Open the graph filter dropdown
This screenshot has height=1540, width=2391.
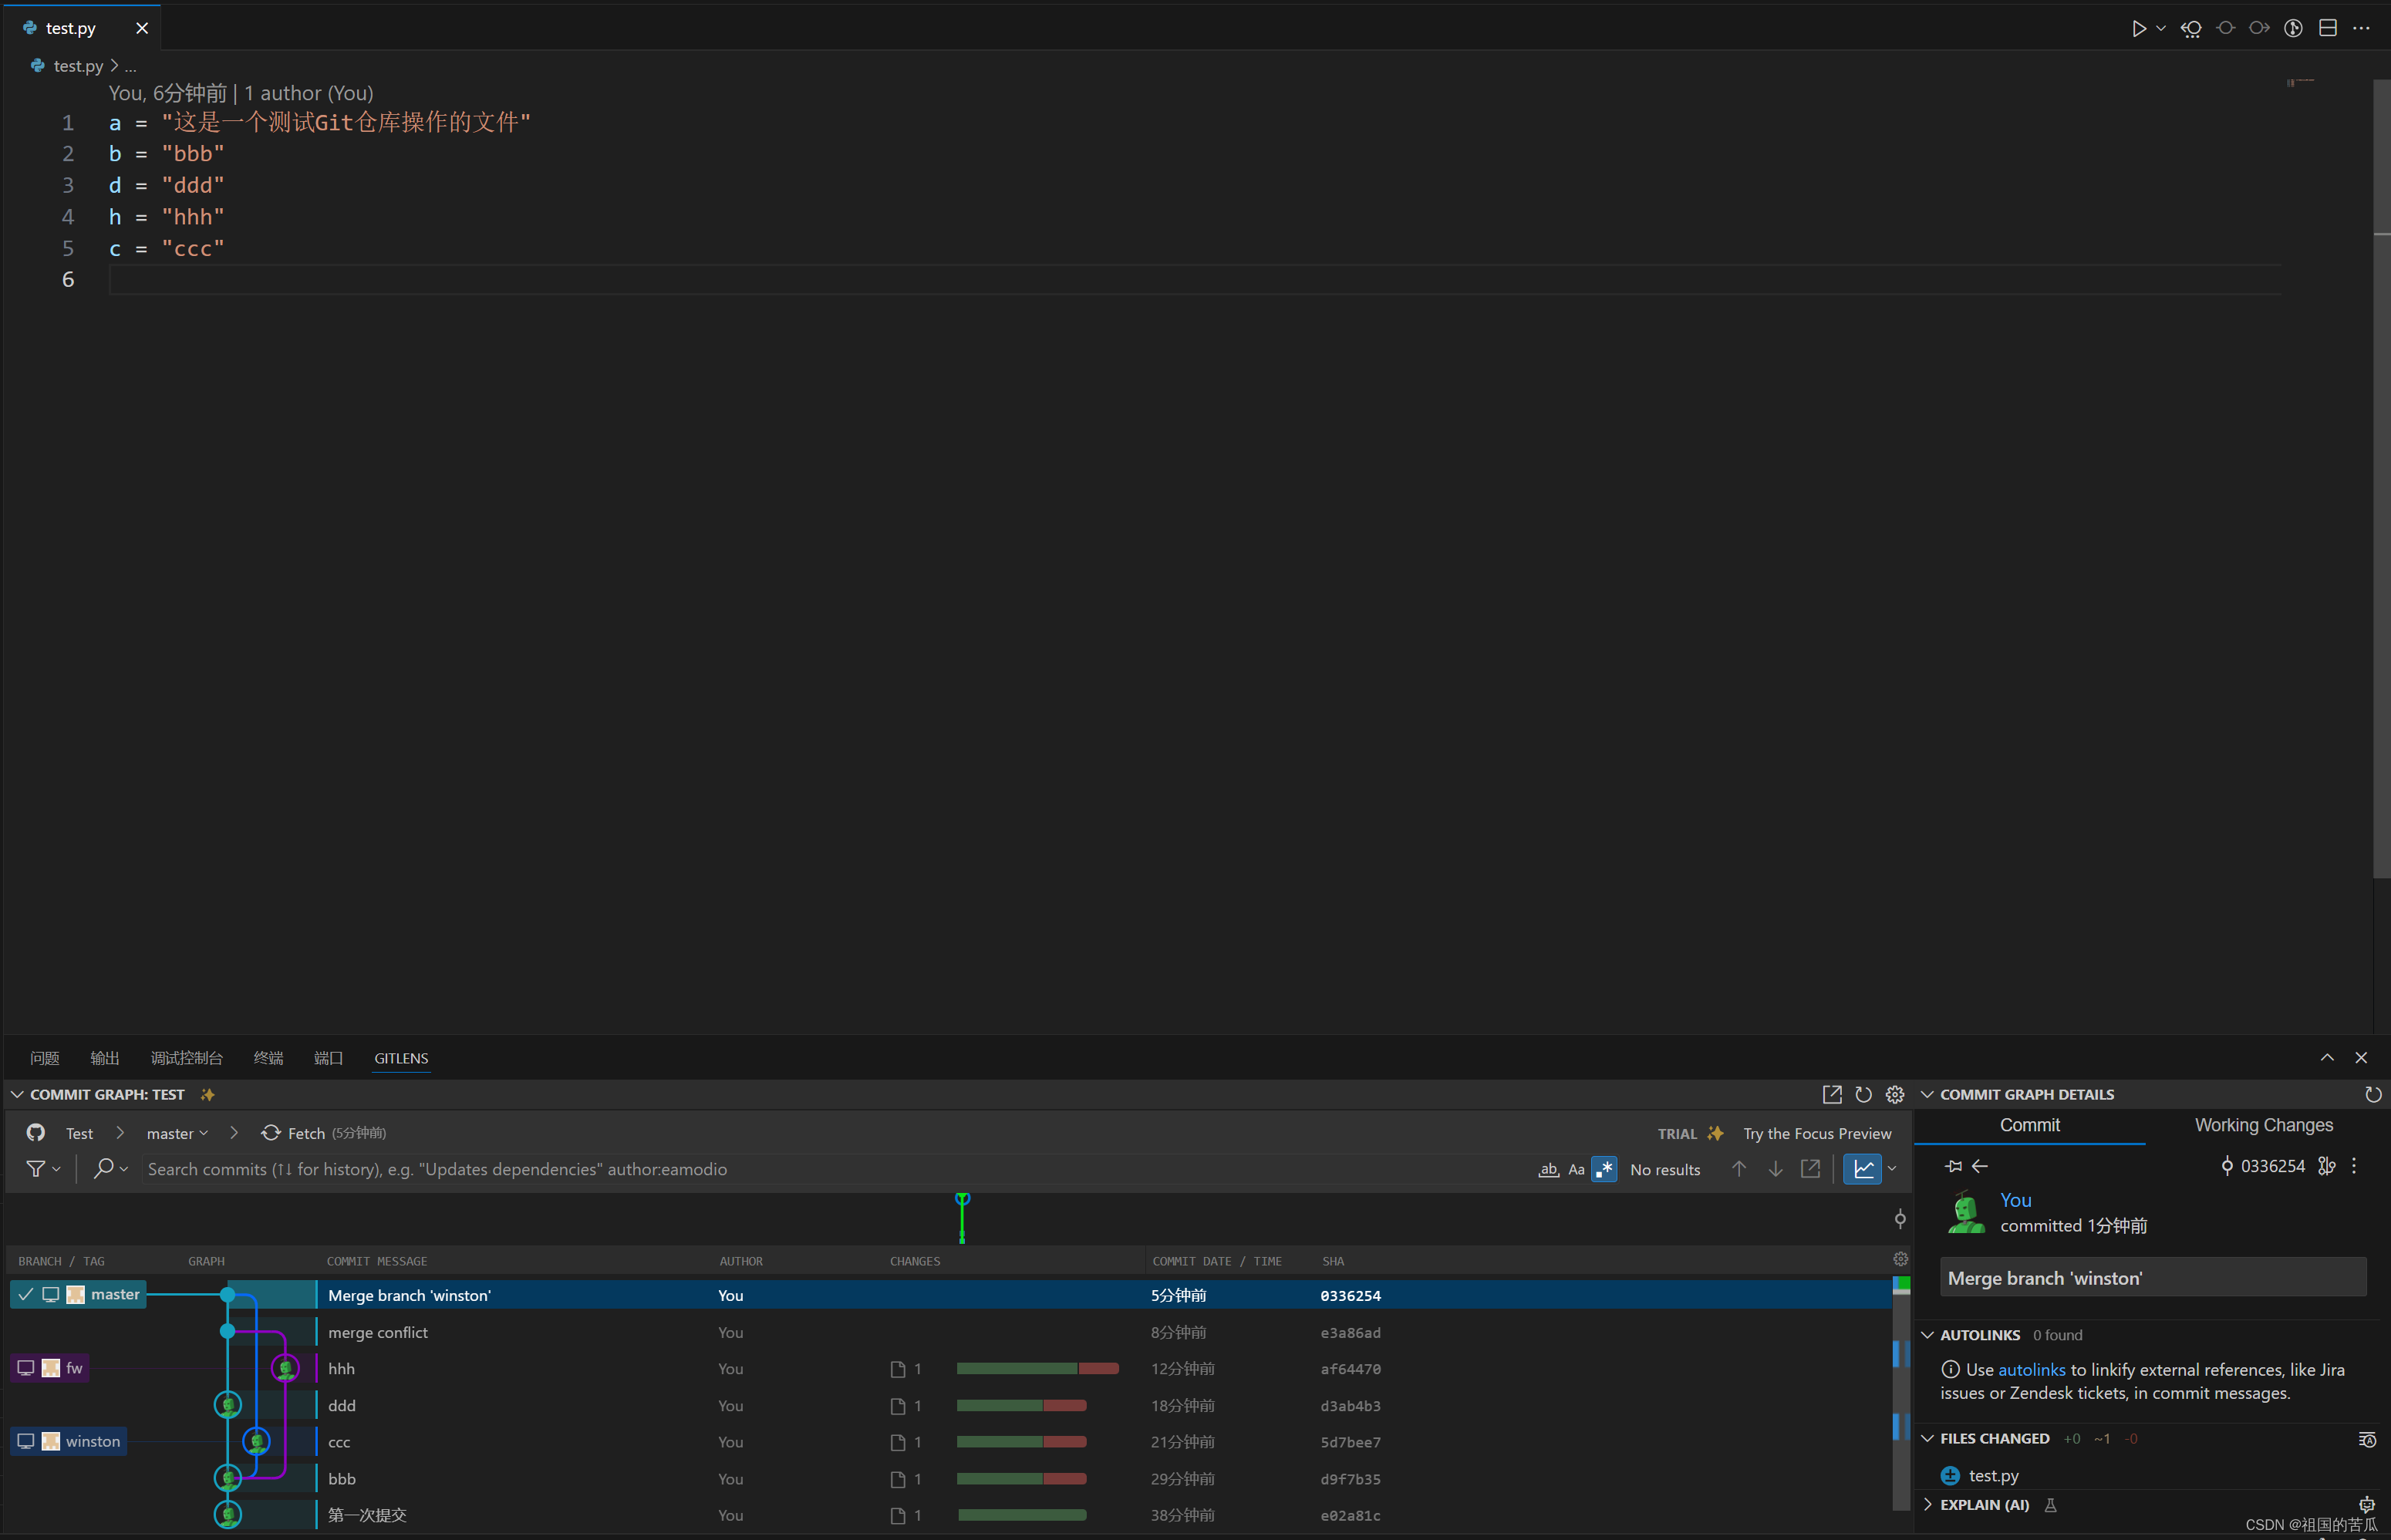coord(43,1168)
